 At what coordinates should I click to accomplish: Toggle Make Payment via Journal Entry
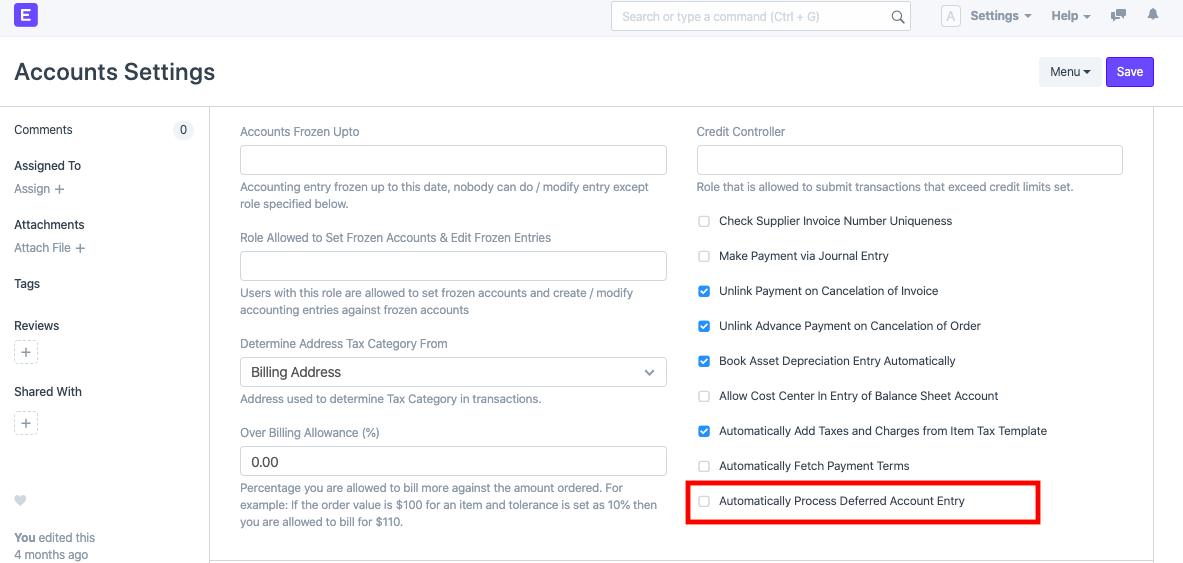click(x=704, y=256)
